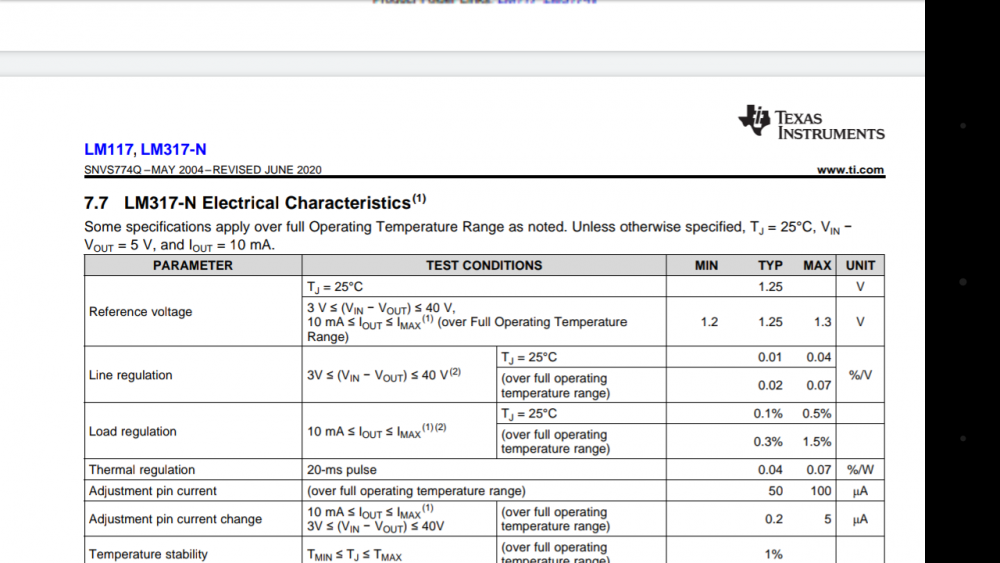Click the Texas Instruments logo
This screenshot has width=1000, height=563.
(811, 122)
